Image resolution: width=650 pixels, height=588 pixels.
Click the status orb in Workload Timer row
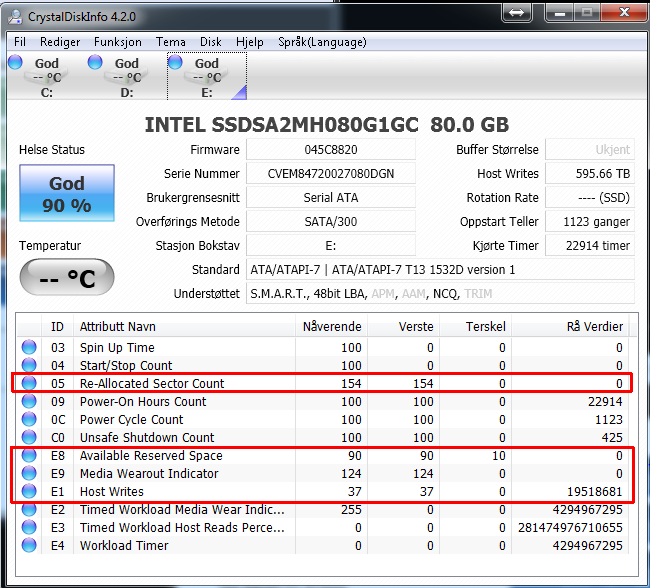(x=29, y=545)
